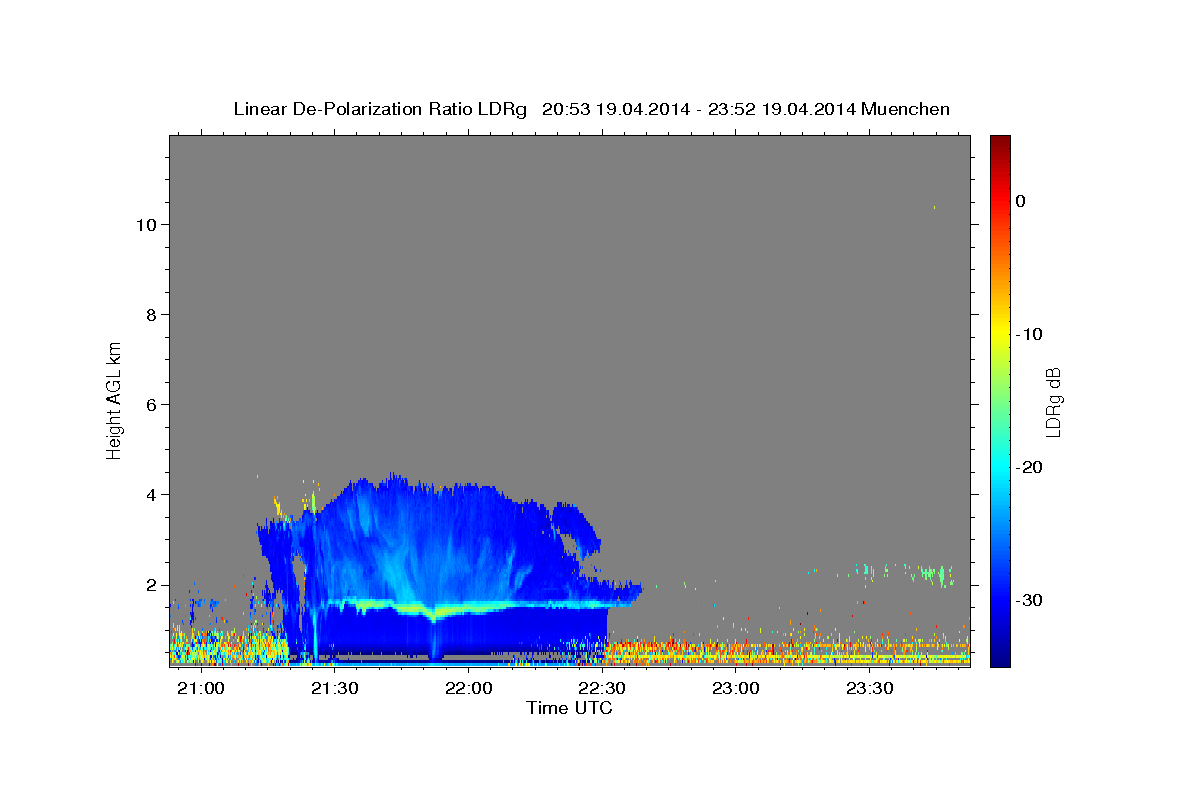Click the colorbar tick label '-30'
Image resolution: width=1200 pixels, height=800 pixels.
tap(1029, 600)
